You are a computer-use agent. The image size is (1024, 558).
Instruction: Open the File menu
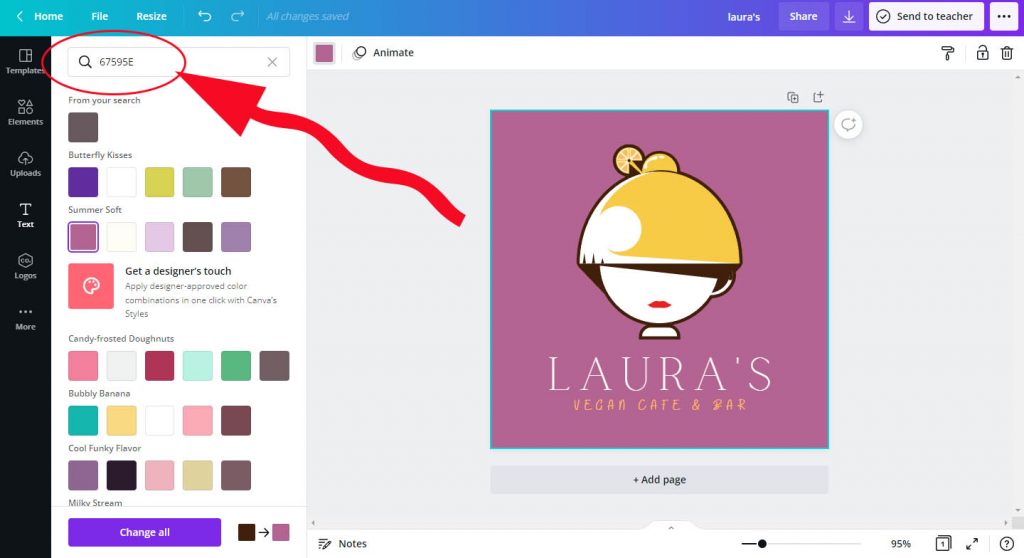(x=99, y=16)
